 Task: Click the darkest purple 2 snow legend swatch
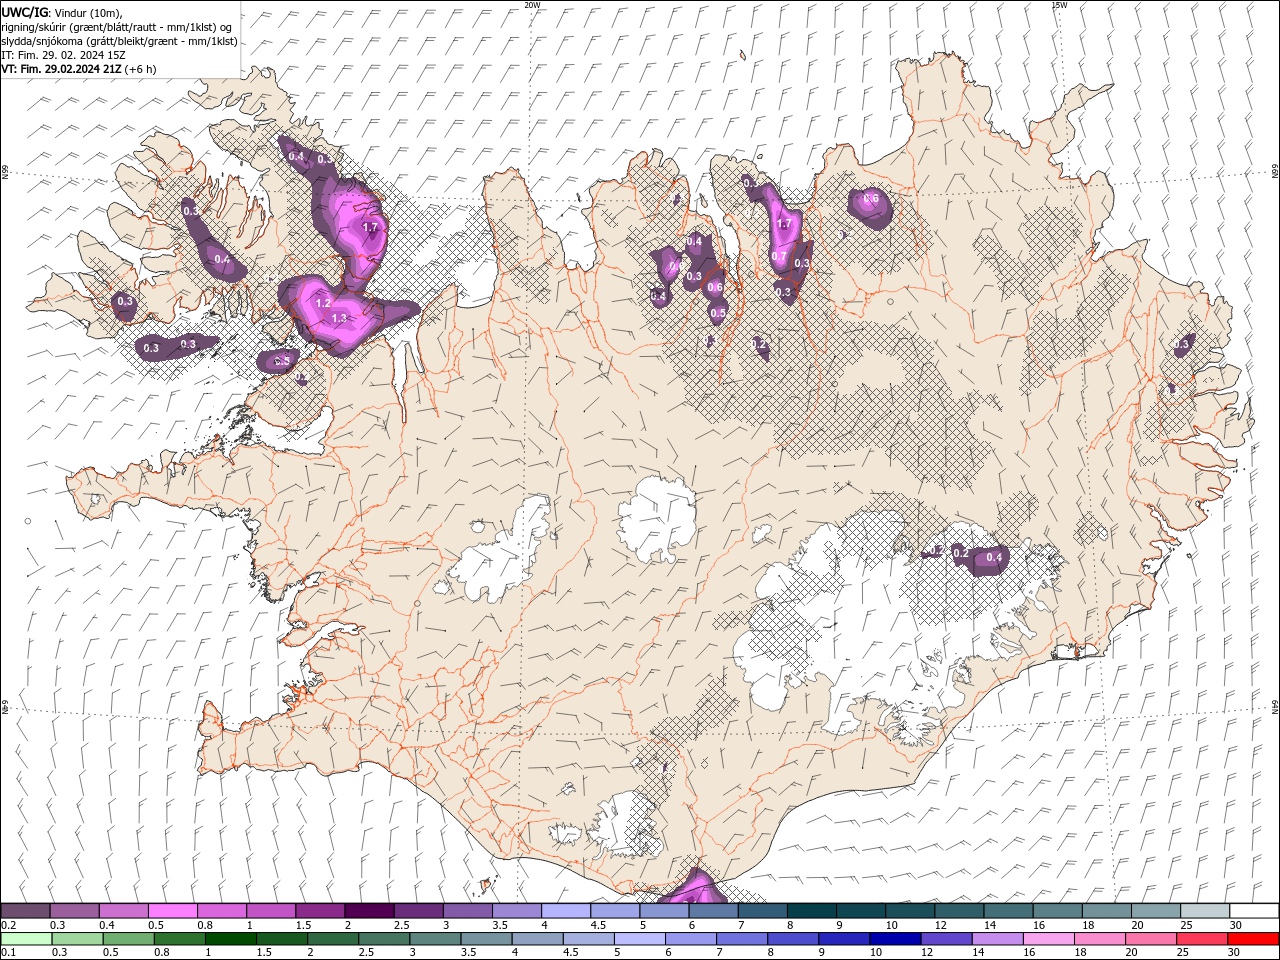[x=369, y=911]
